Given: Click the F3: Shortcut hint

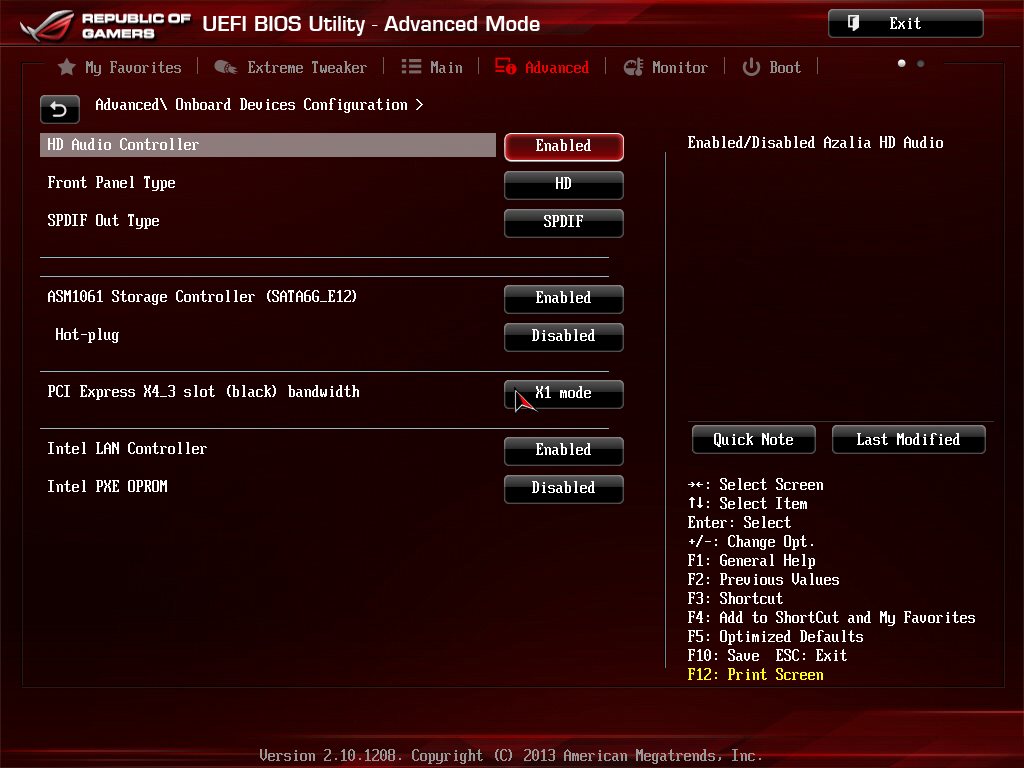Looking at the screenshot, I should 735,599.
